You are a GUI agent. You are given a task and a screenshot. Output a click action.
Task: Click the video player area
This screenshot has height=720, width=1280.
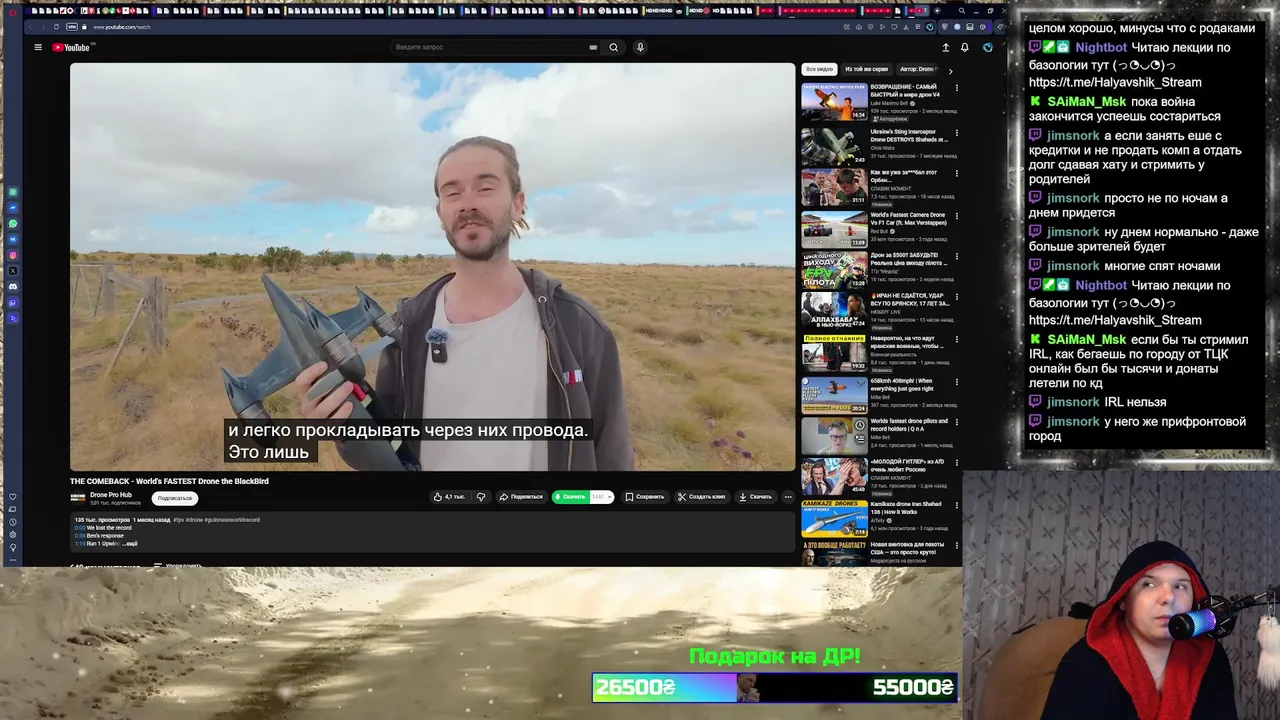click(432, 267)
